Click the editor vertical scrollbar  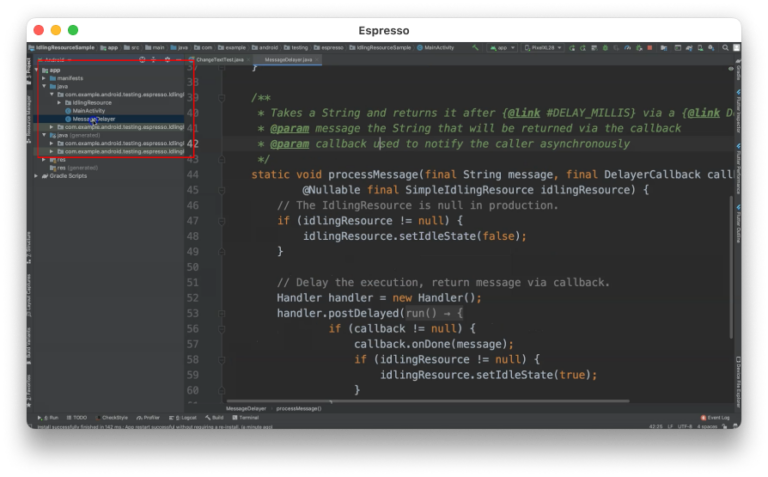(731, 267)
